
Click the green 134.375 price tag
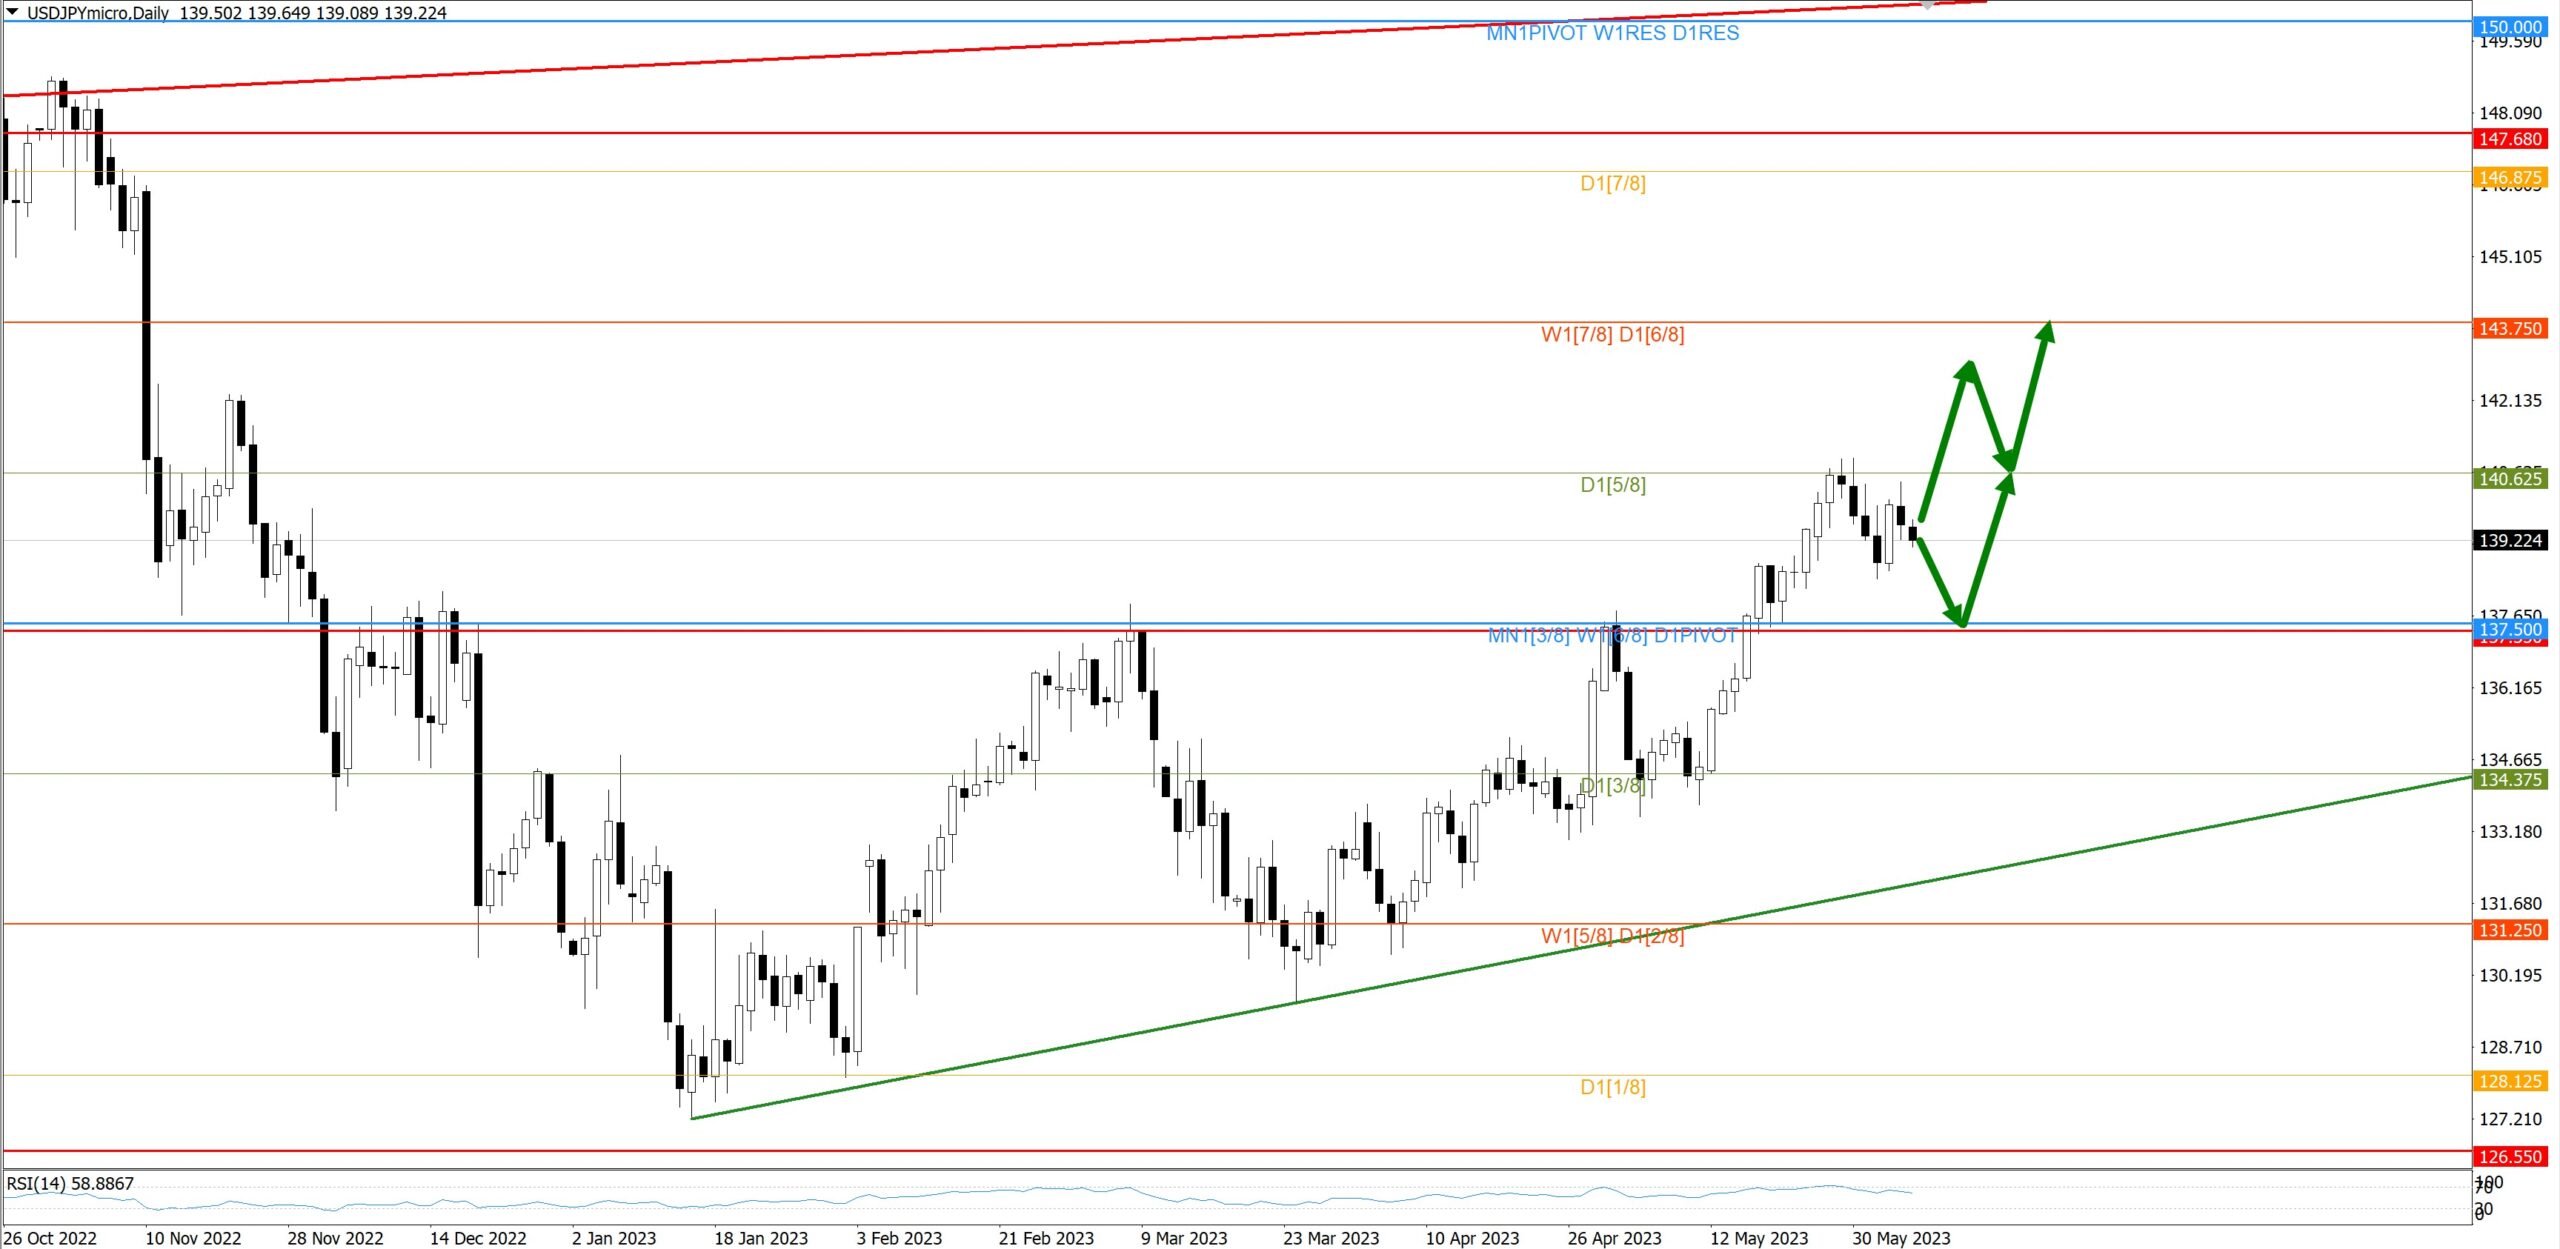[x=2509, y=779]
